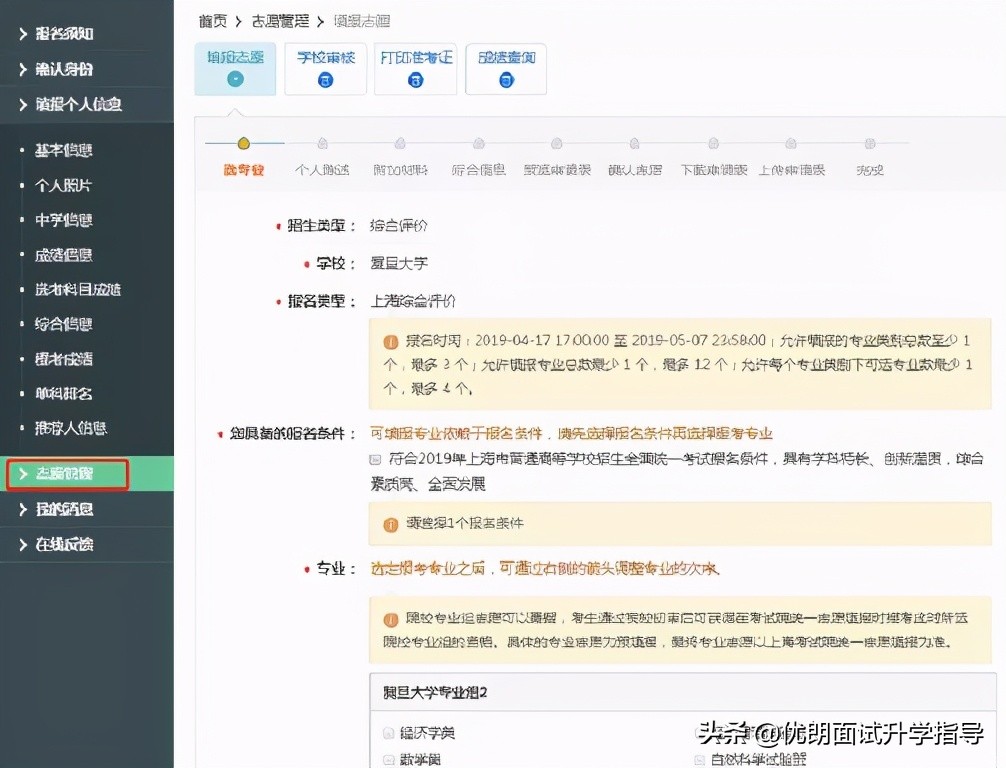Click the 复旦大学专业组2 group header

point(682,692)
